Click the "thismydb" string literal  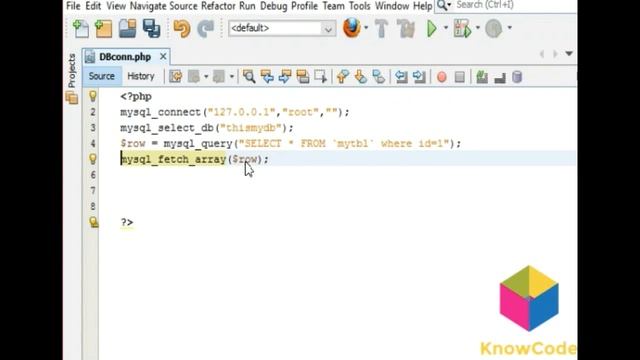[251, 128]
